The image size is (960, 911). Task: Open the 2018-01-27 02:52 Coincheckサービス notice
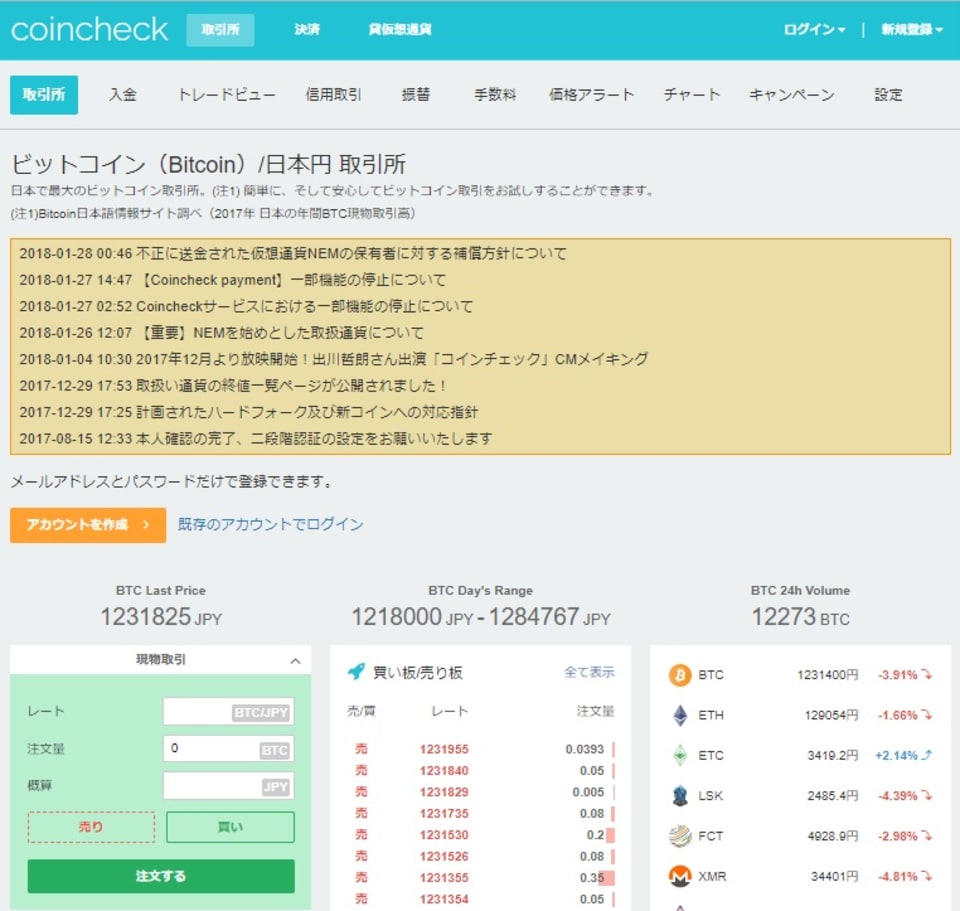246,306
